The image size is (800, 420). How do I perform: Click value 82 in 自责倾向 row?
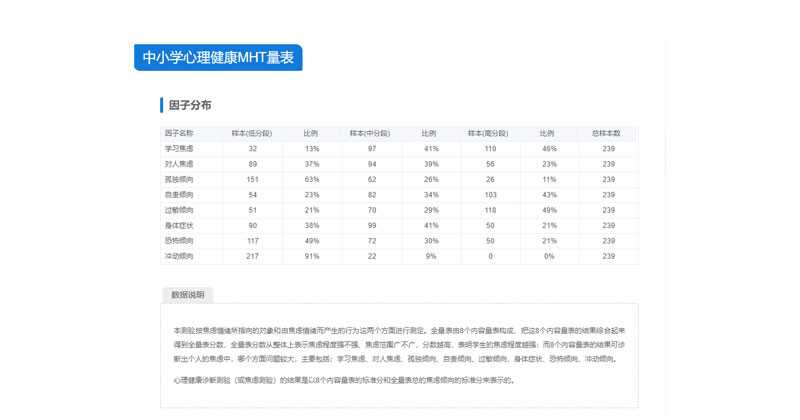pyautogui.click(x=372, y=194)
